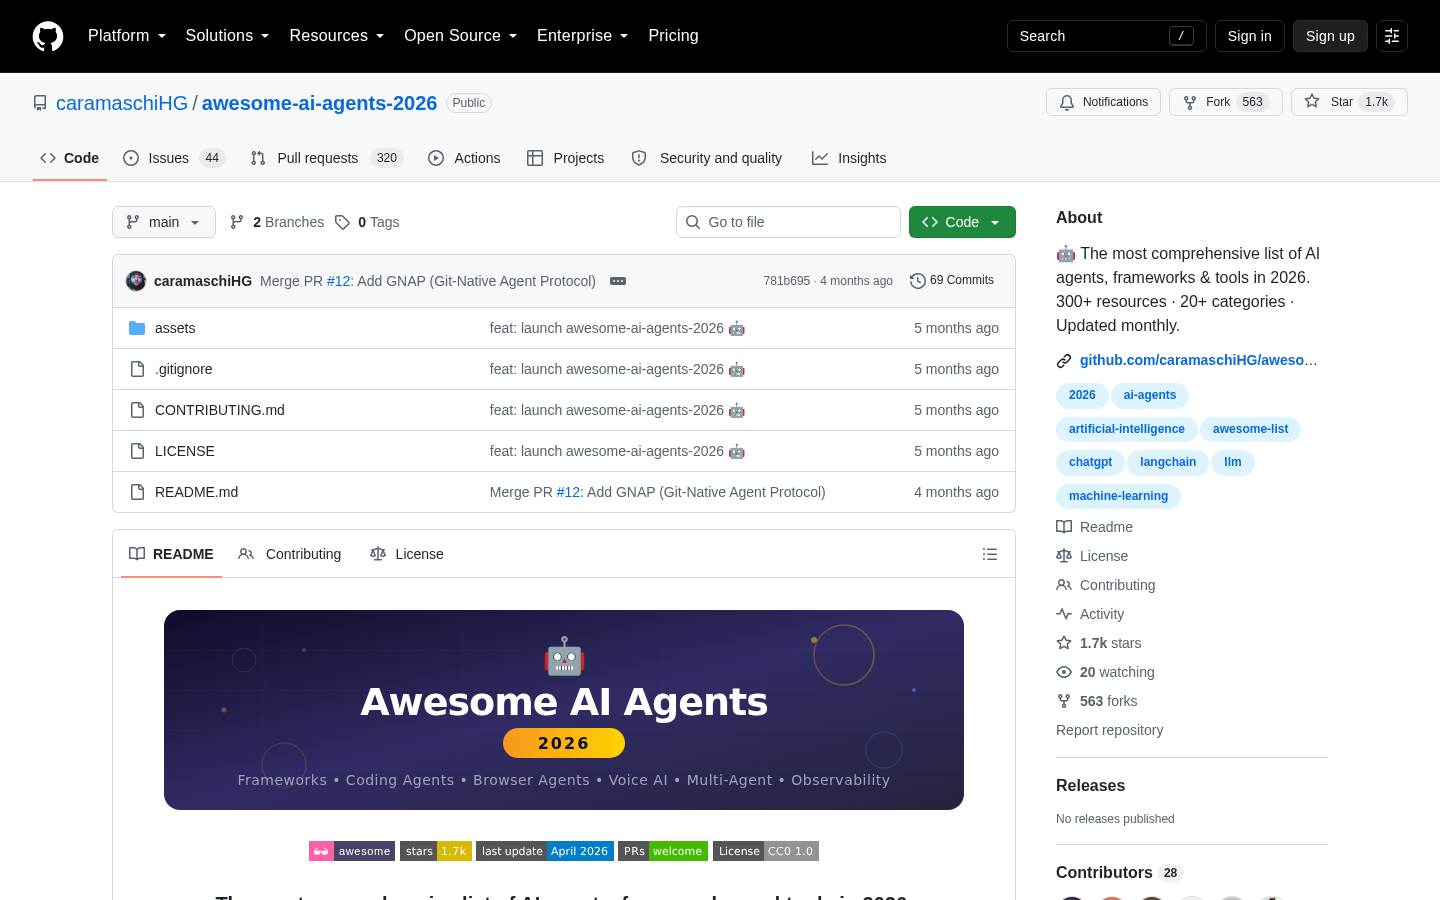Screen dimensions: 1440x900
Task: Click the artificial-intelligence topic tag
Action: [x=1127, y=430]
